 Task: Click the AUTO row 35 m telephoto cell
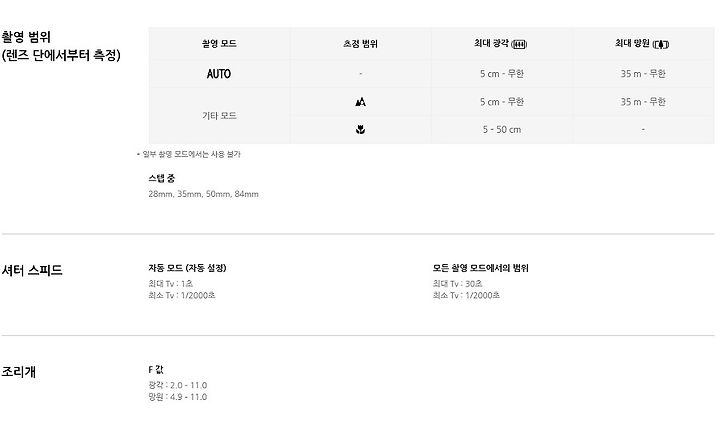tap(643, 74)
